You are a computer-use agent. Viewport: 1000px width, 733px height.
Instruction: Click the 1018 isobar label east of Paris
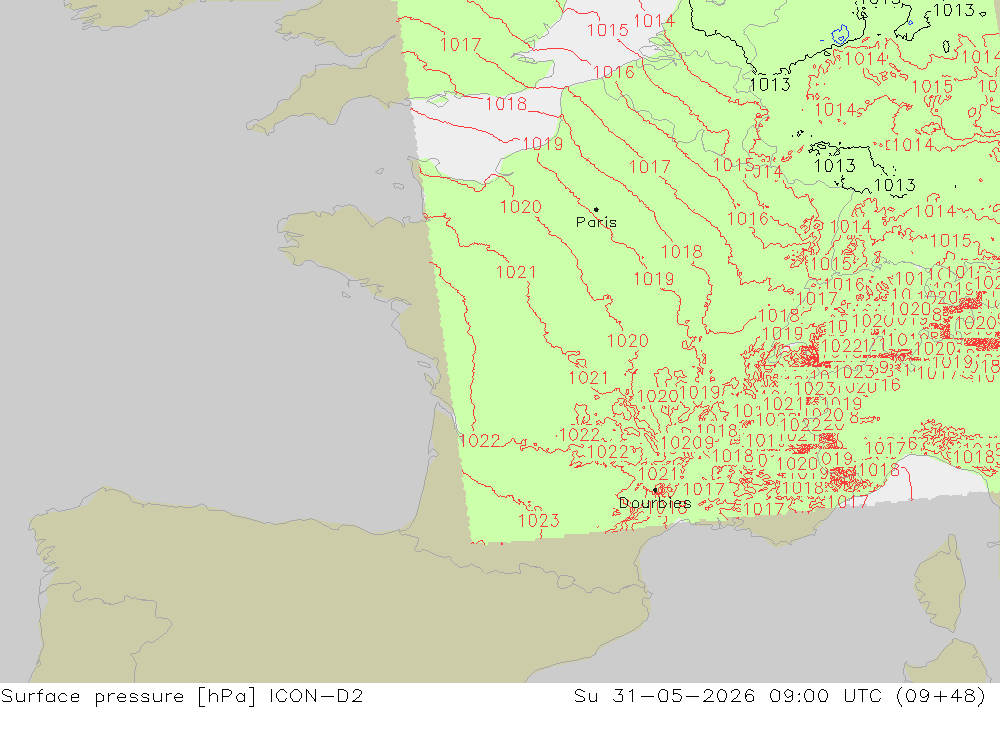point(681,252)
